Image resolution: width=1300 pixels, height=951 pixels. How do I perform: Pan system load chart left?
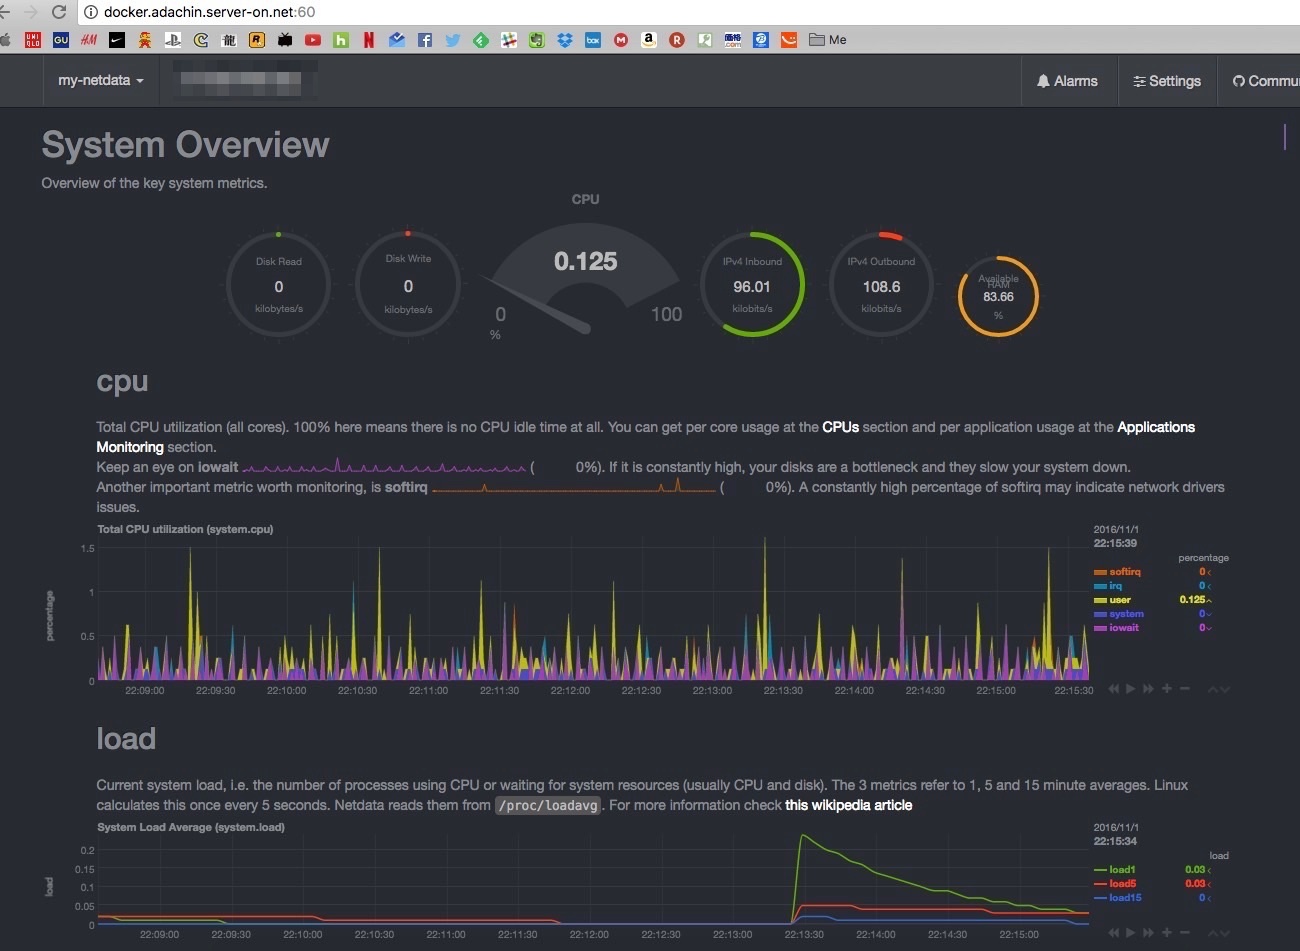coord(1113,933)
